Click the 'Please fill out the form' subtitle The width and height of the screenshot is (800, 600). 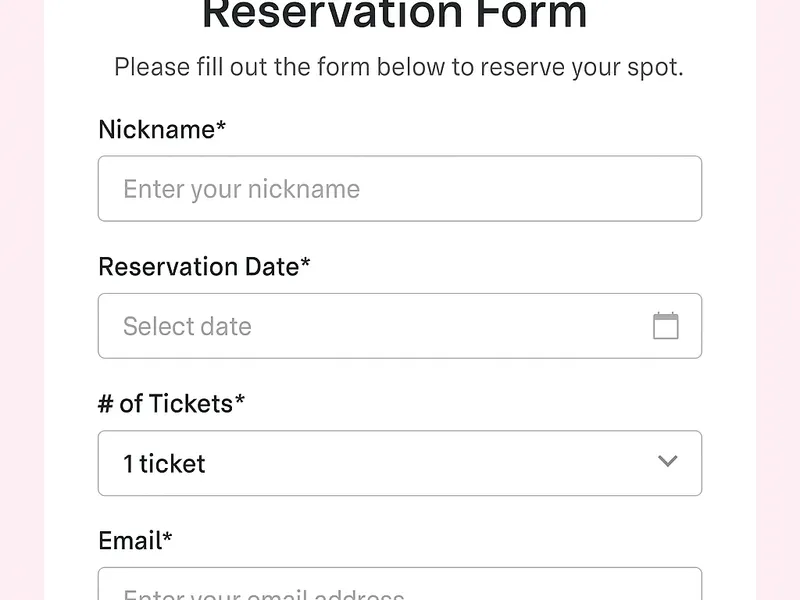coord(398,68)
